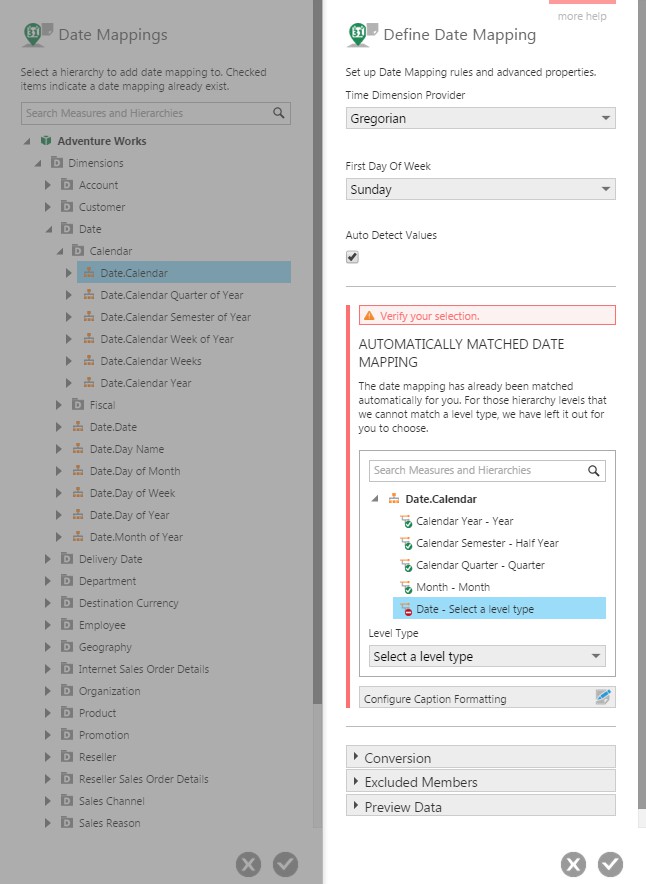Image resolution: width=646 pixels, height=884 pixels.
Task: Uncheck the Auto Detect Values checkbox
Action: (x=352, y=256)
